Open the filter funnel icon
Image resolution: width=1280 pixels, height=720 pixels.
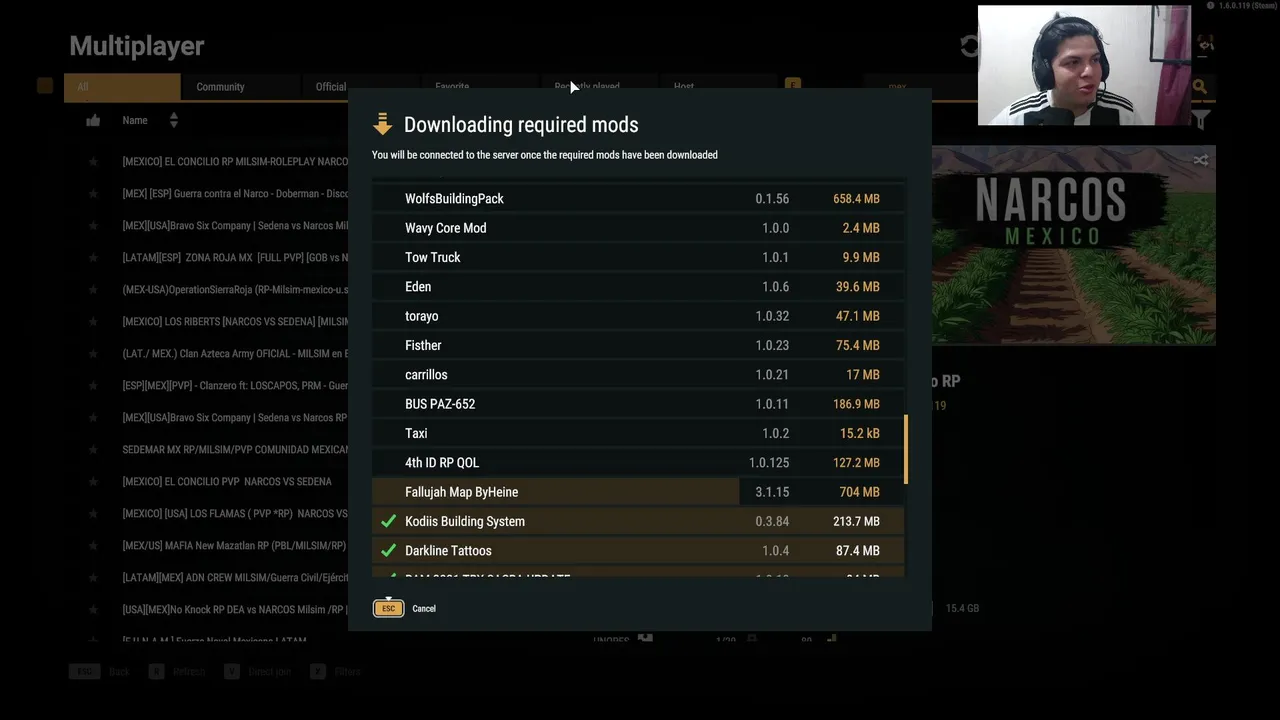[x=1201, y=120]
